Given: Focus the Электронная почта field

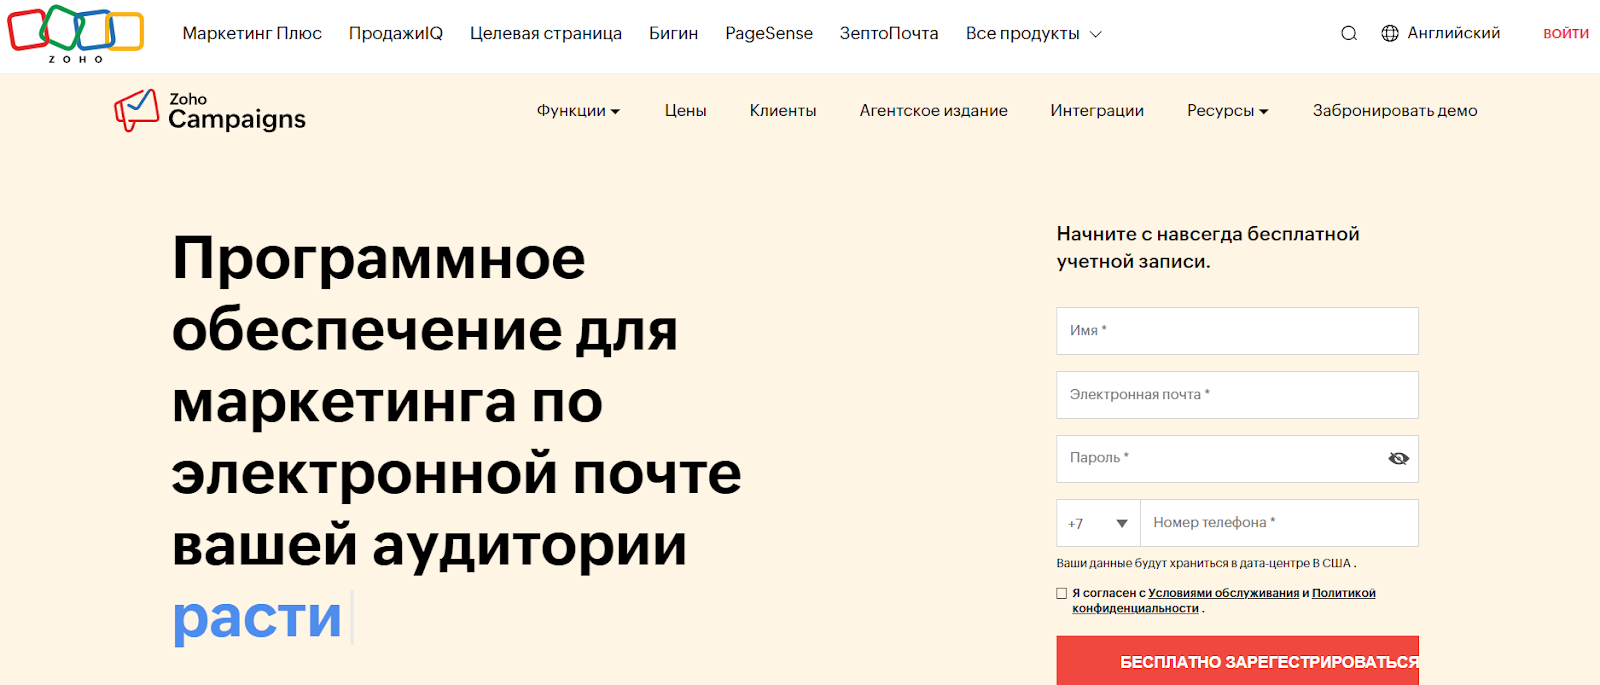Looking at the screenshot, I should [x=1237, y=394].
